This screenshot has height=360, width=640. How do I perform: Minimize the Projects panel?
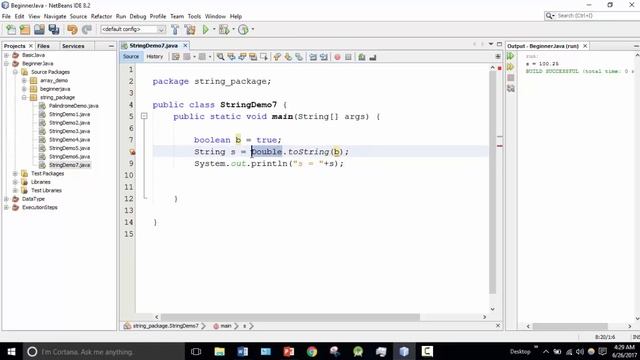click(111, 46)
